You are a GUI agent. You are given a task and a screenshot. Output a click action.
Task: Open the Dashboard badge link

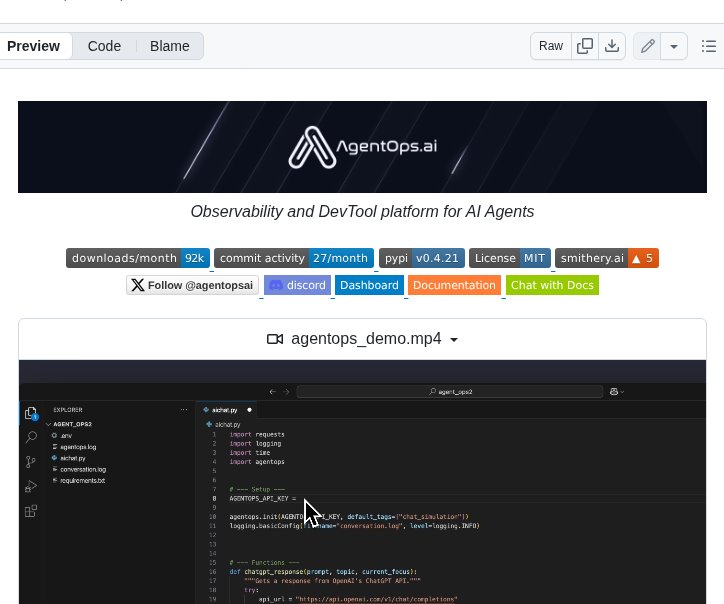(x=369, y=285)
